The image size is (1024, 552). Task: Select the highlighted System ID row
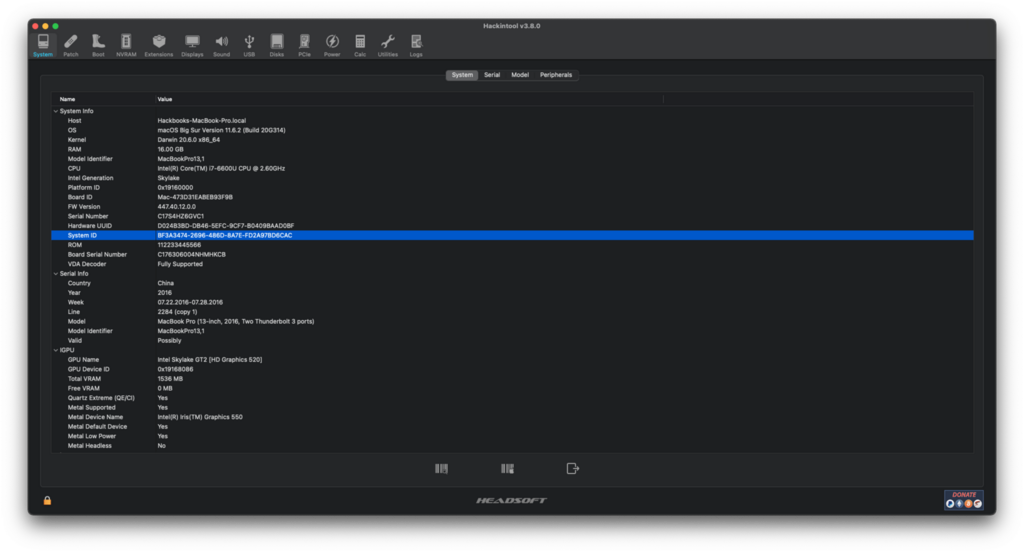click(513, 235)
